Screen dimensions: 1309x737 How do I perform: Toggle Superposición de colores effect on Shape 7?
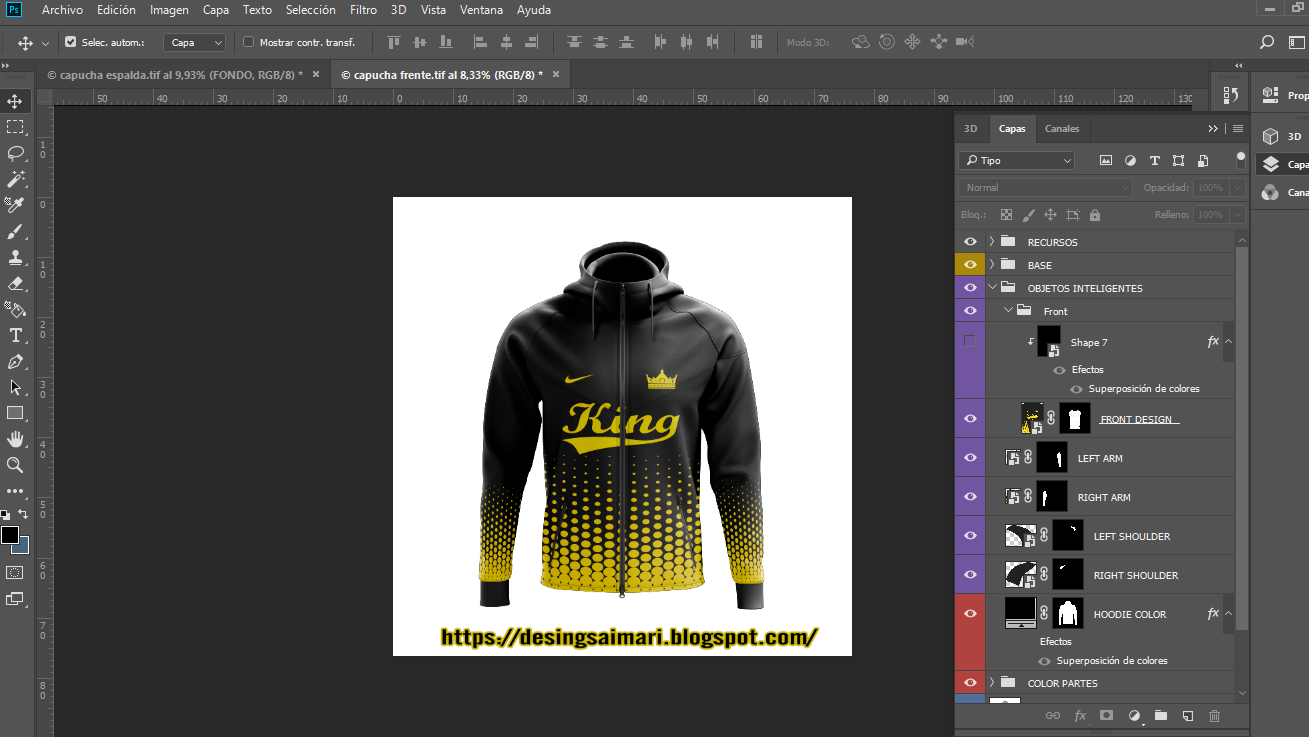[x=1076, y=389]
